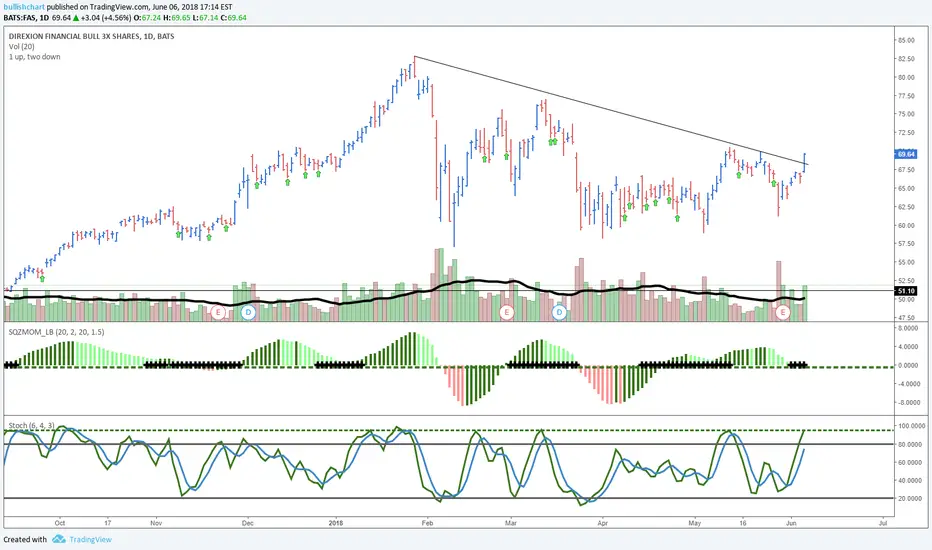Image resolution: width=932 pixels, height=550 pixels.
Task: Click the H:69.65 high value in header
Action: (x=177, y=18)
